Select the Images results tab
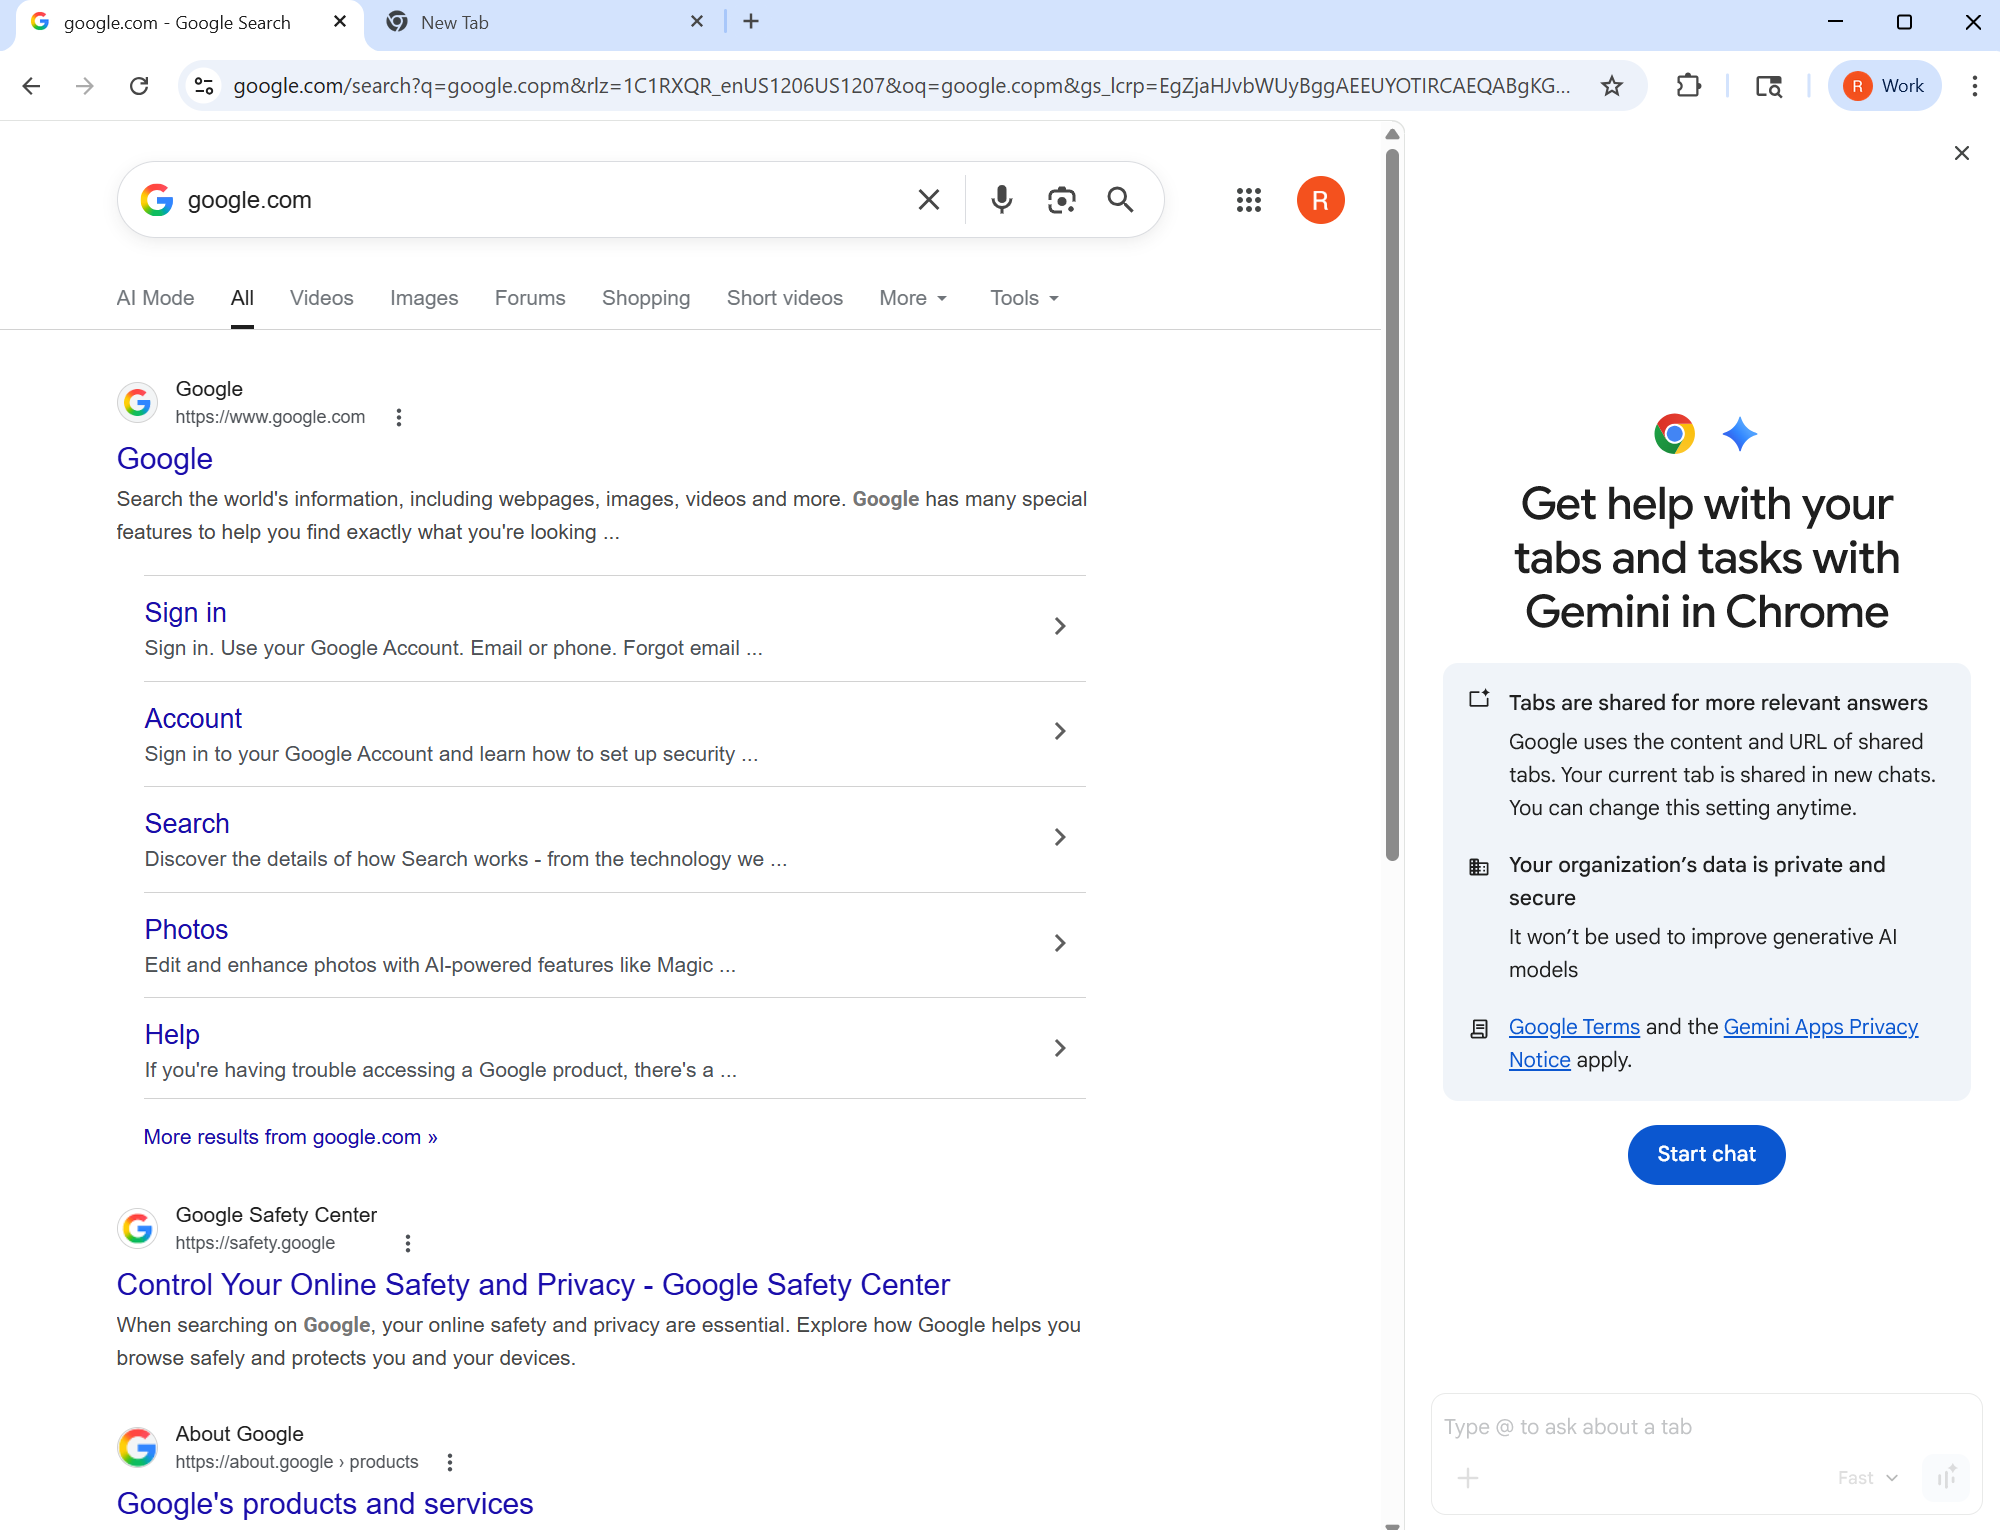Viewport: 2000px width, 1530px height. pos(424,298)
